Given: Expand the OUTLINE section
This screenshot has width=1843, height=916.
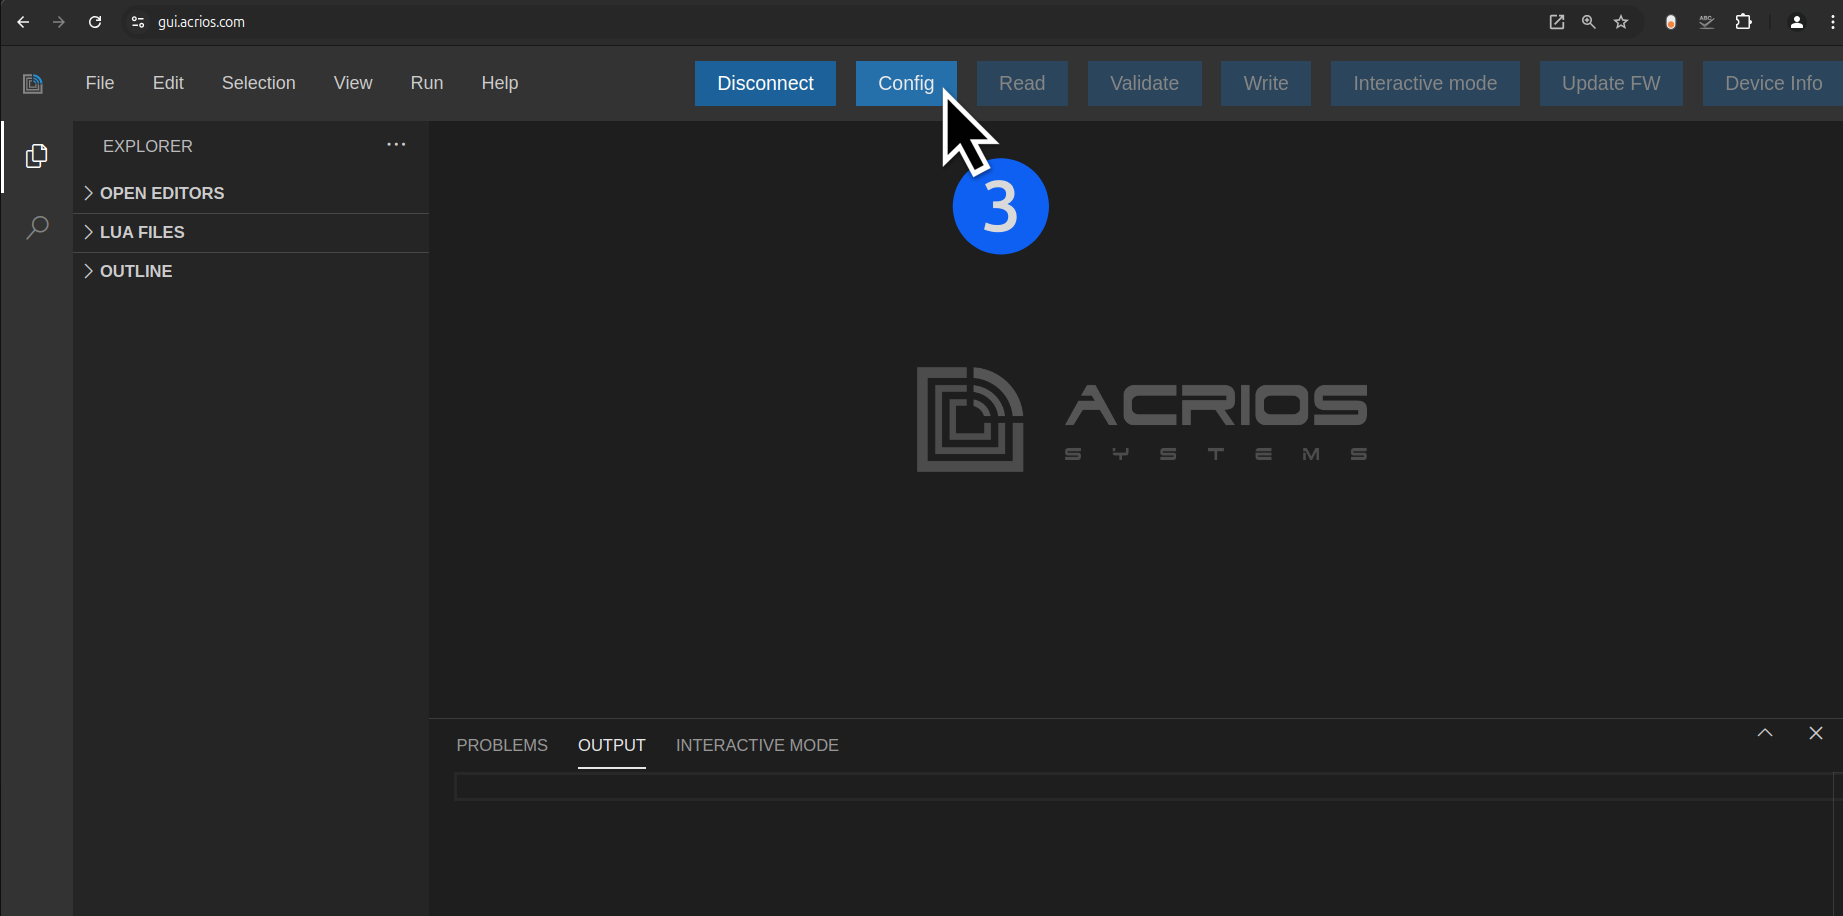Looking at the screenshot, I should click(x=136, y=271).
